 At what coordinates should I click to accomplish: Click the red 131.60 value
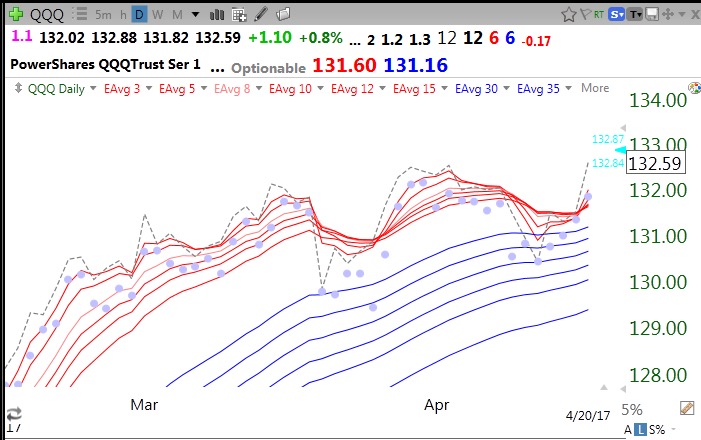click(x=344, y=65)
